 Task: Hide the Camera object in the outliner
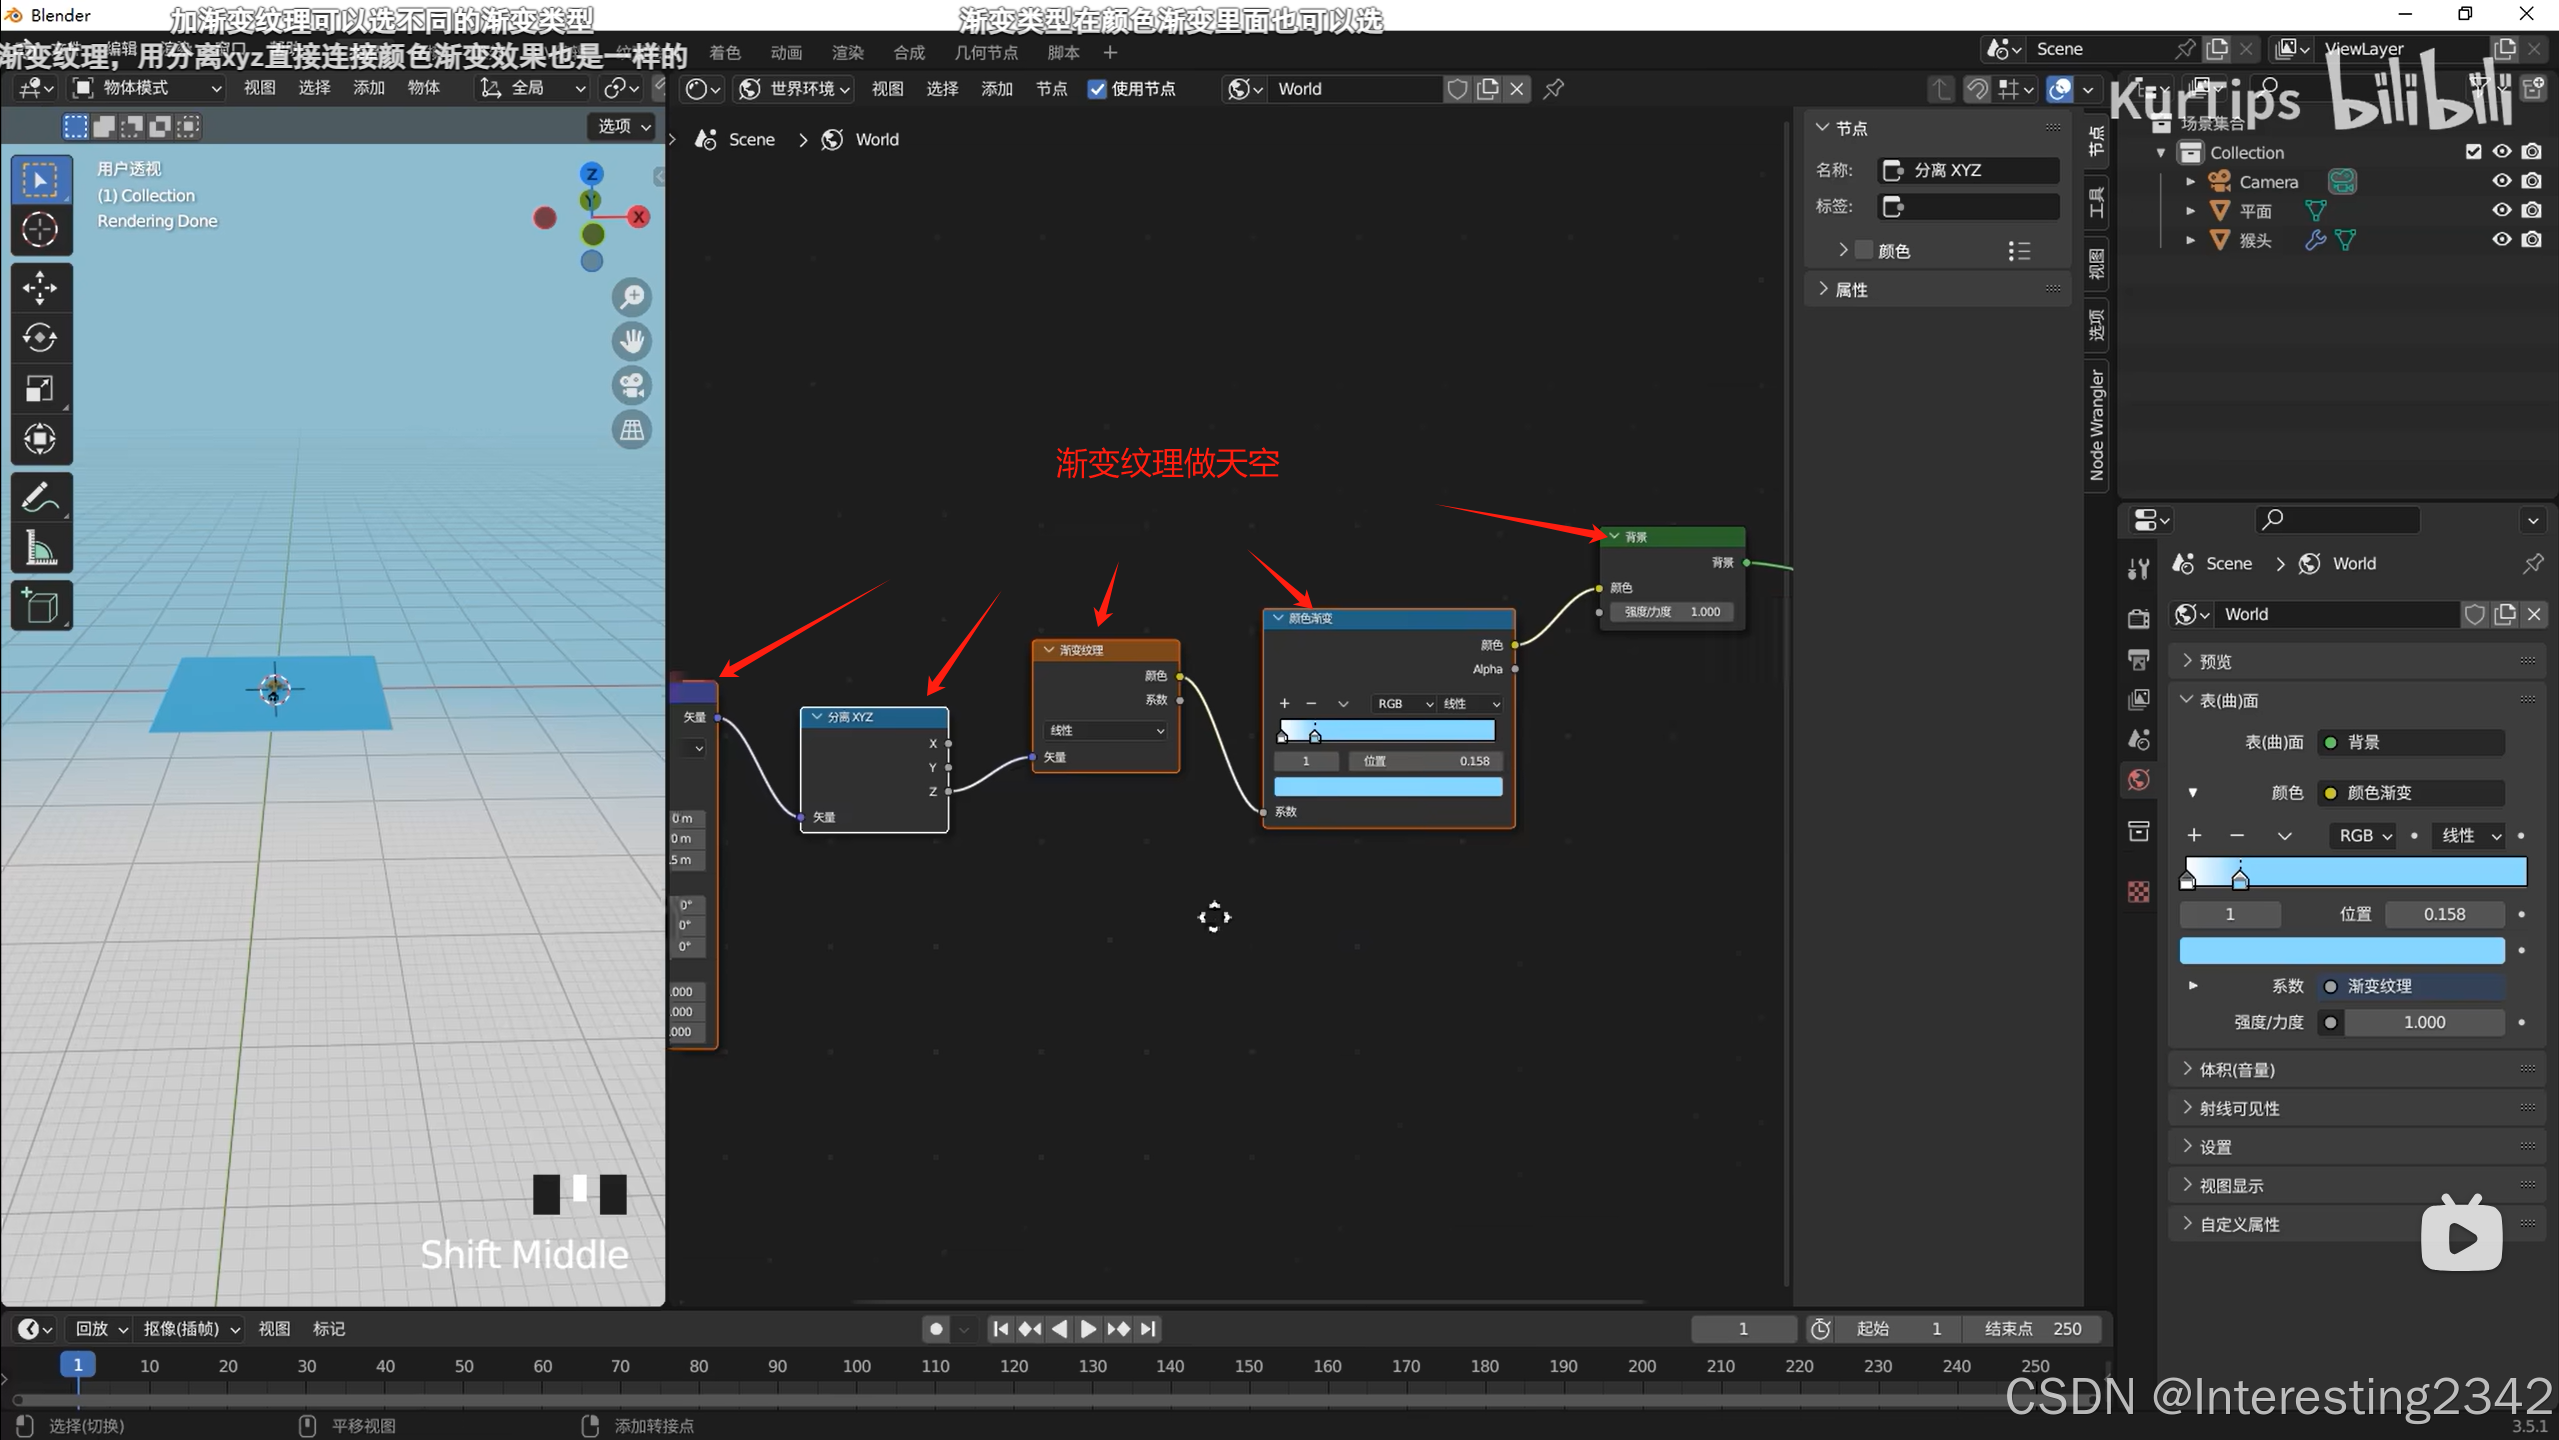(2501, 181)
